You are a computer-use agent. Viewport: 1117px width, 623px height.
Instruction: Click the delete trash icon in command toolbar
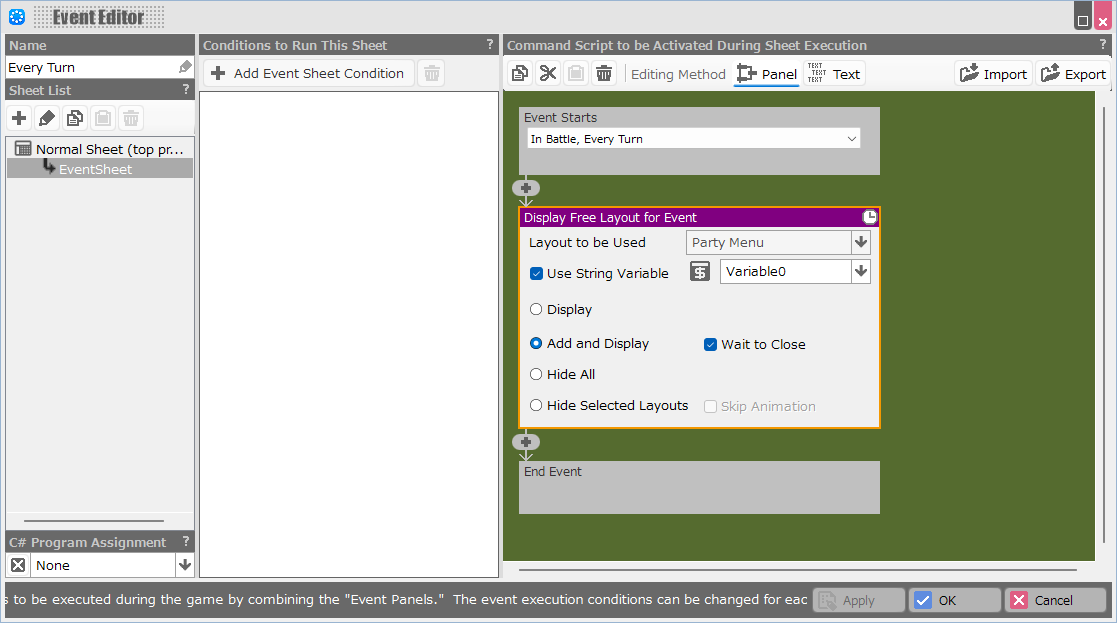coord(604,73)
